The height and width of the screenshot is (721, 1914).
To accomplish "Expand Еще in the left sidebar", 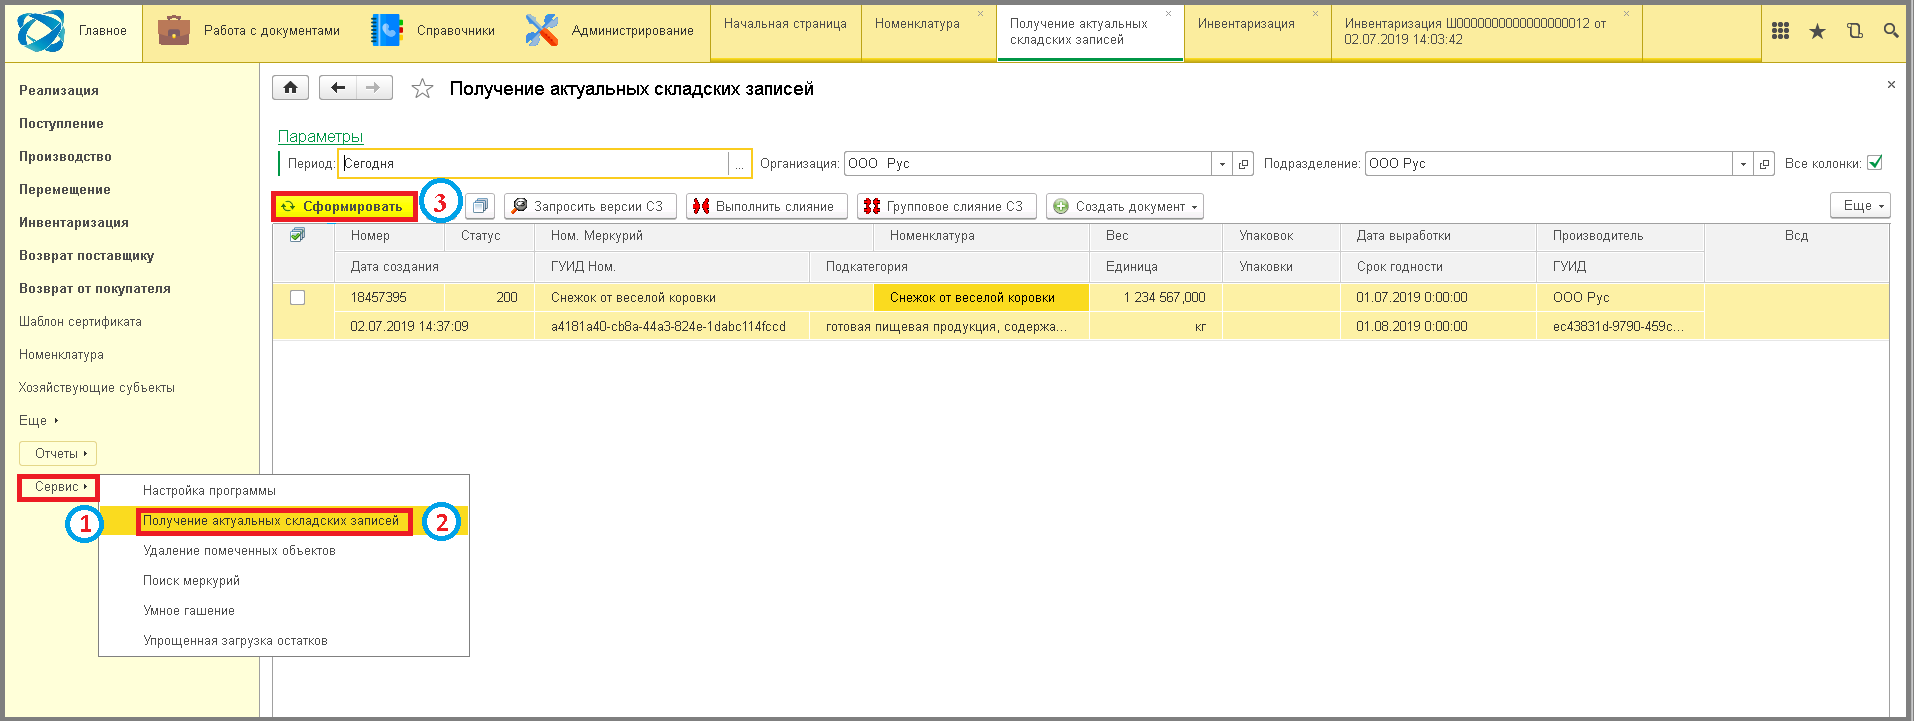I will tap(38, 420).
